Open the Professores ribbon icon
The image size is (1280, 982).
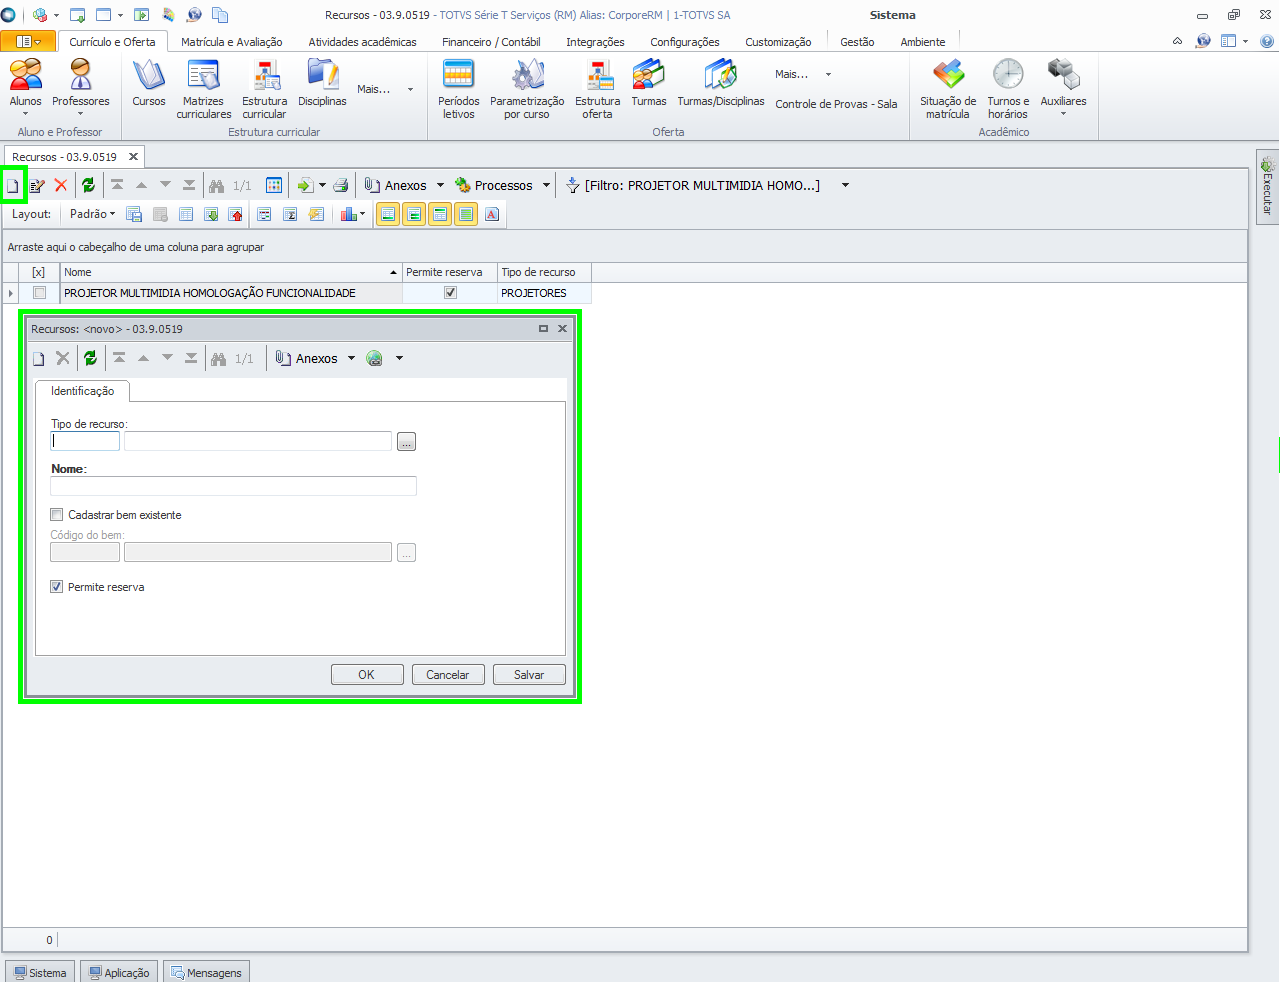[x=81, y=83]
